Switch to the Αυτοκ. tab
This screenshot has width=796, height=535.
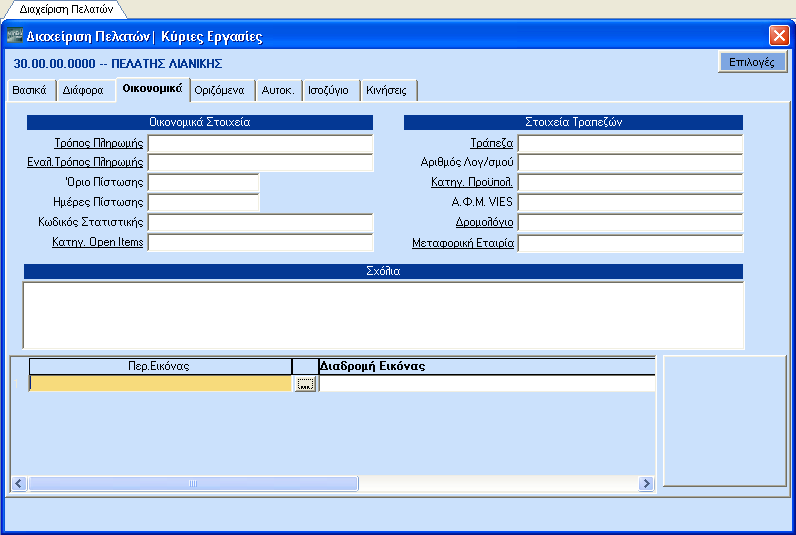[278, 90]
